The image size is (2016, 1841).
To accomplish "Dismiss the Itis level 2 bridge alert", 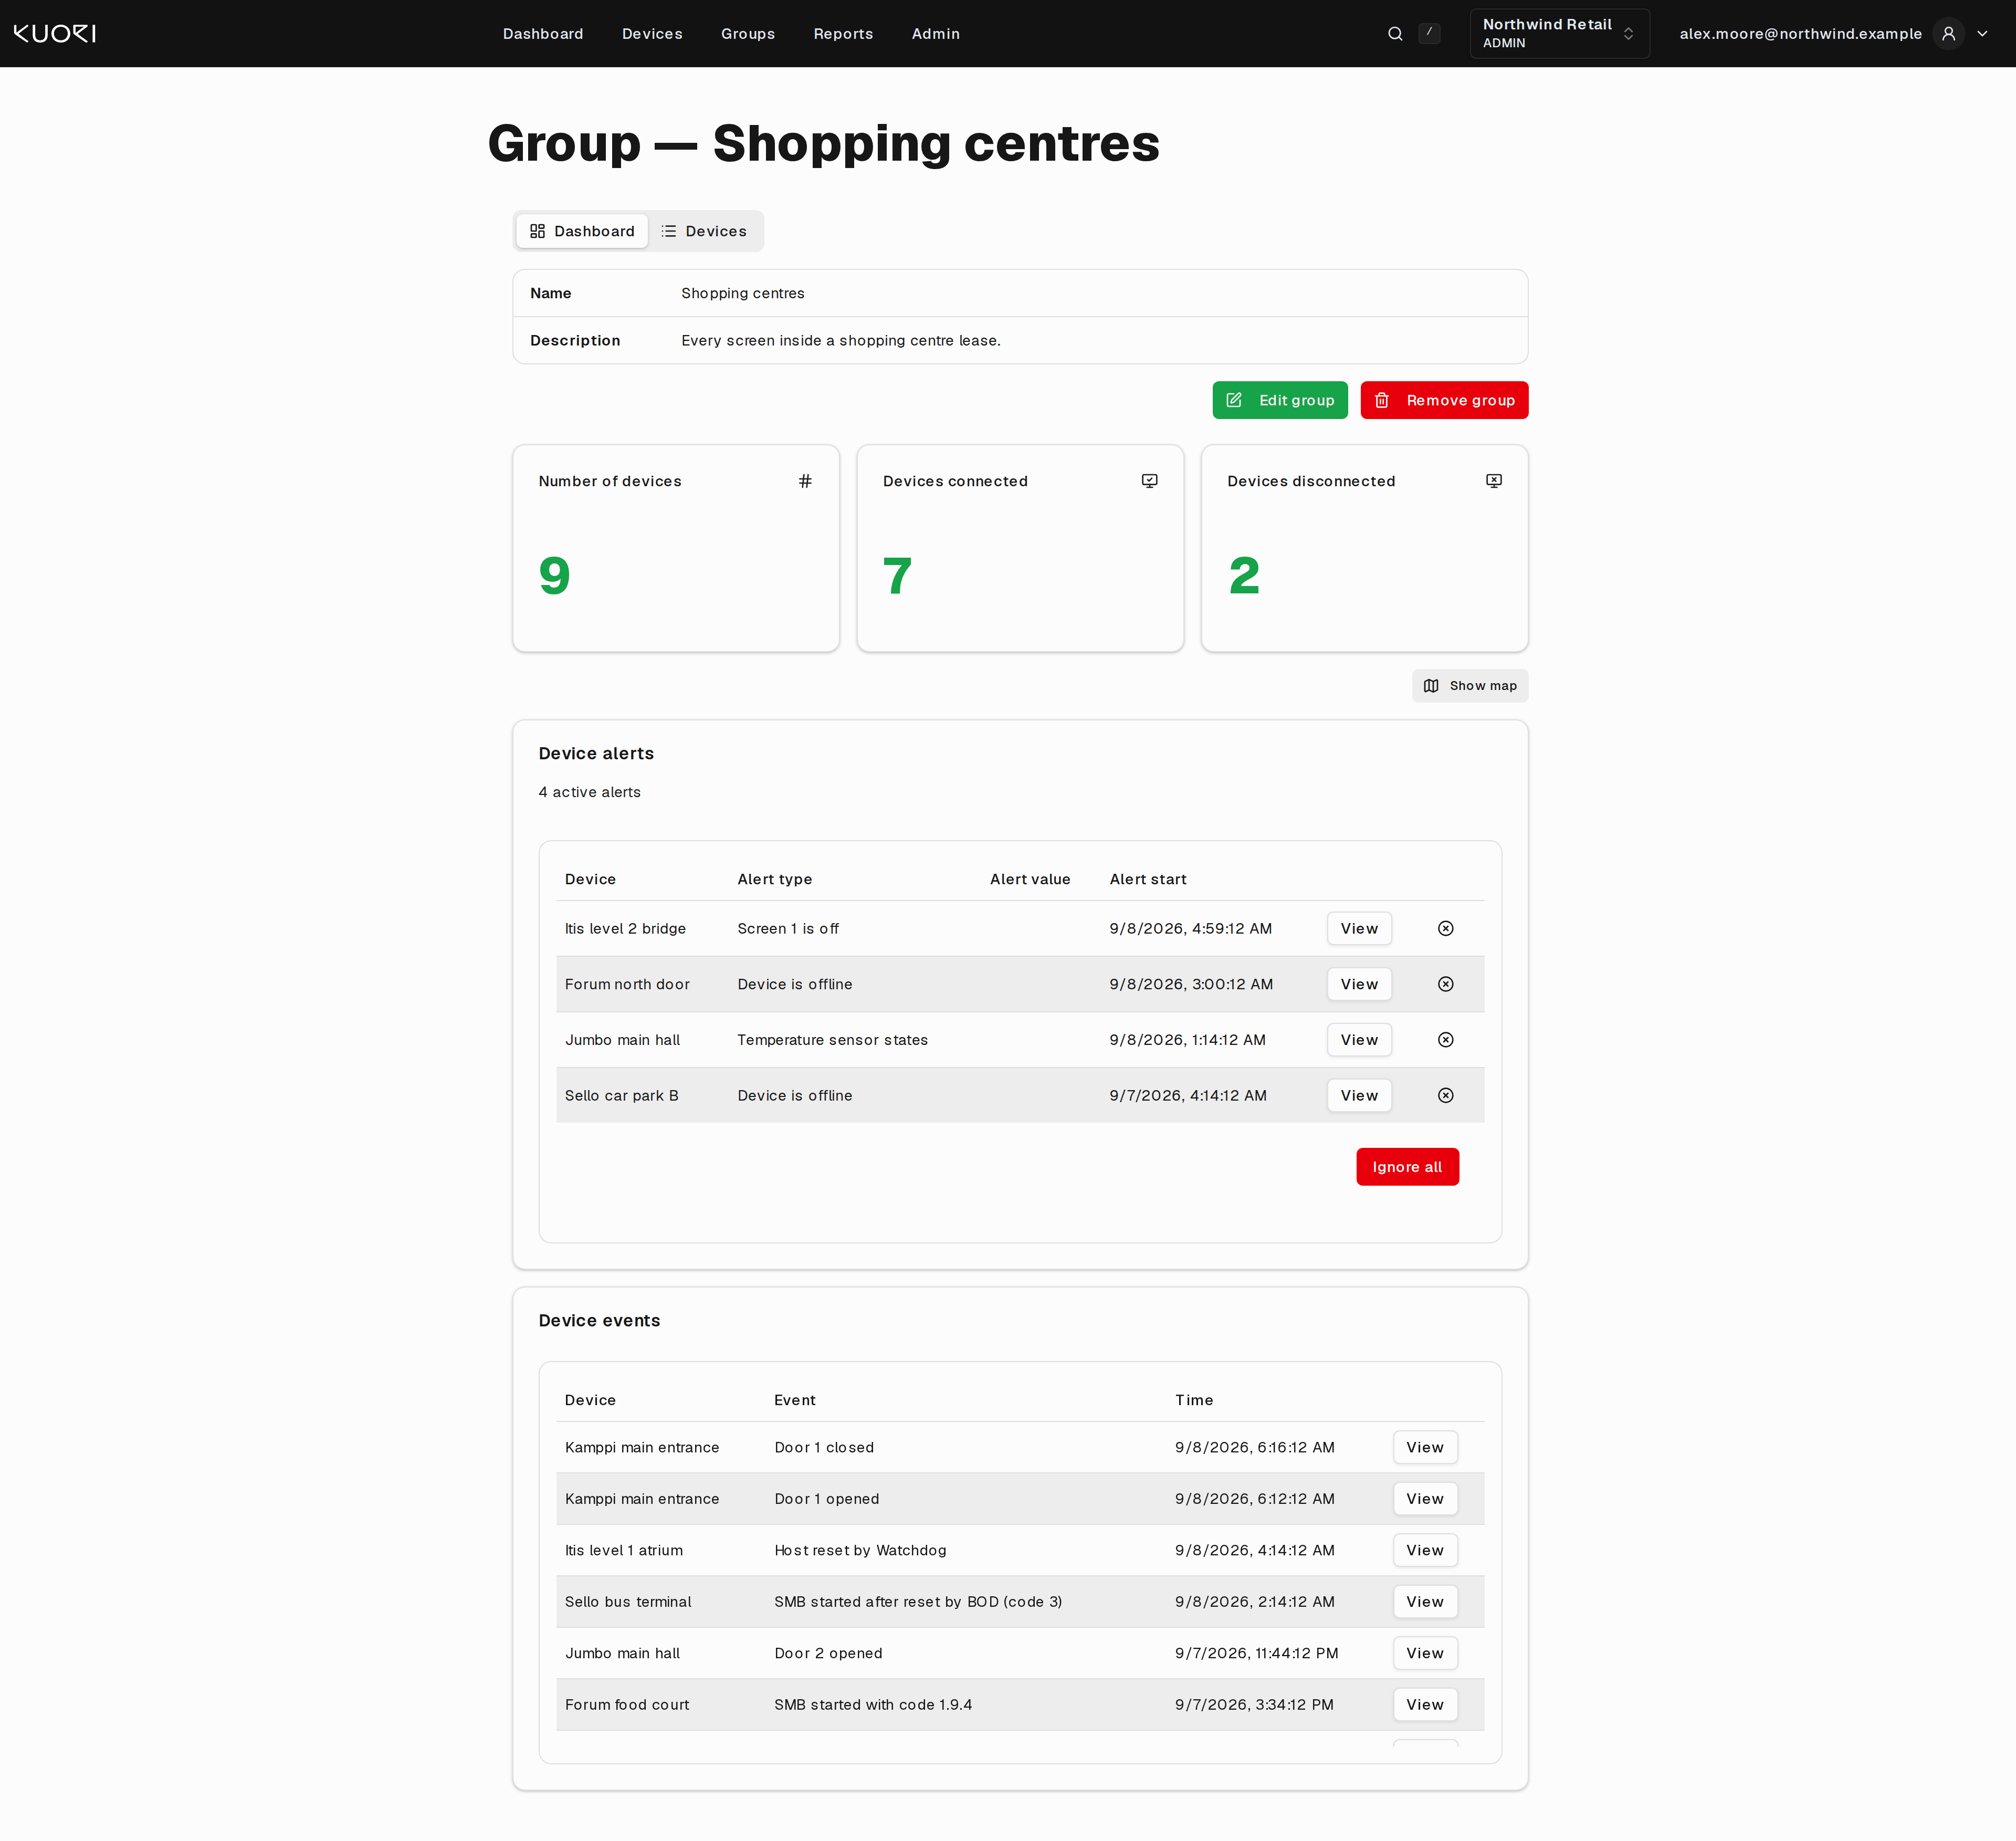I will pos(1445,929).
